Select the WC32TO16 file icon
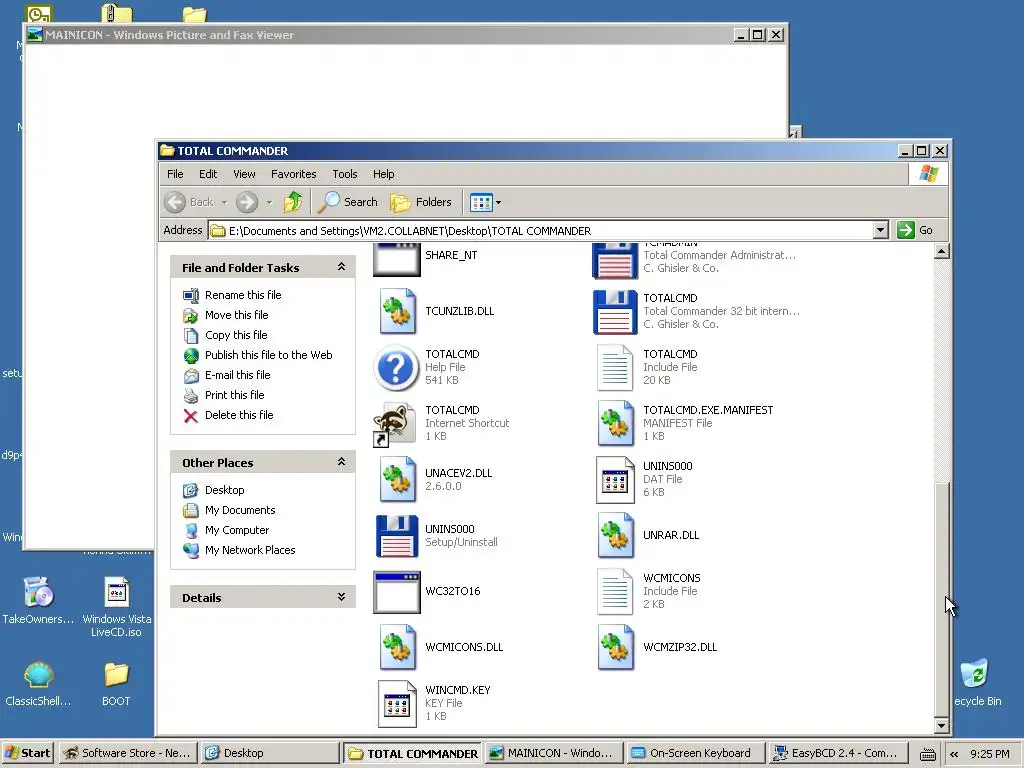 pos(396,592)
